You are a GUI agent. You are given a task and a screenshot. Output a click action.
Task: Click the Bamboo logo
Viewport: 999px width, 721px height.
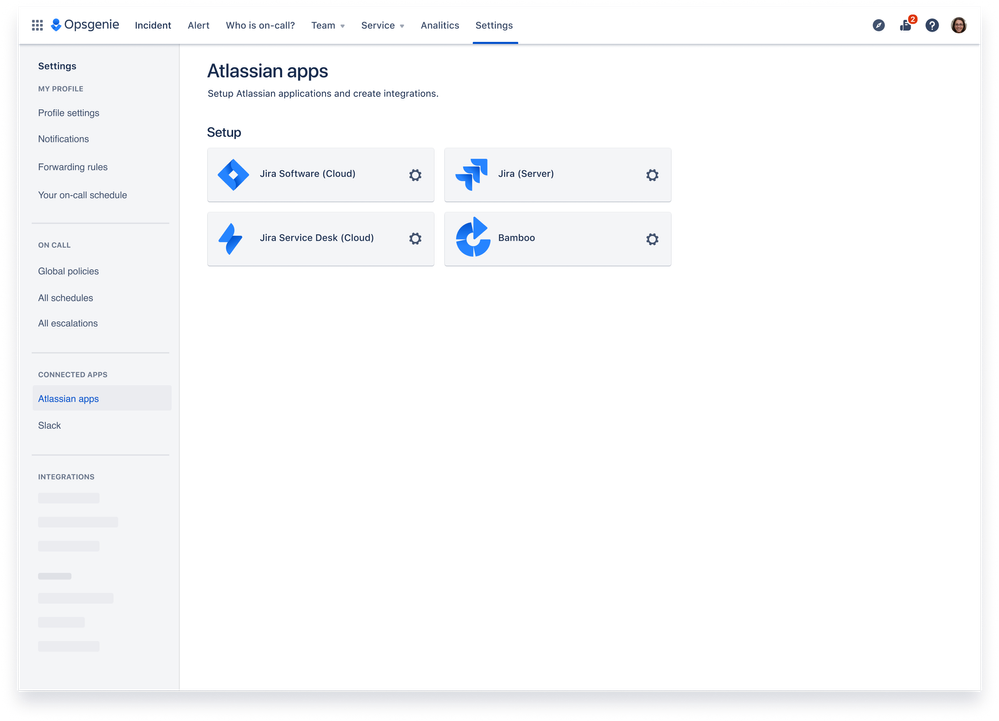click(473, 237)
